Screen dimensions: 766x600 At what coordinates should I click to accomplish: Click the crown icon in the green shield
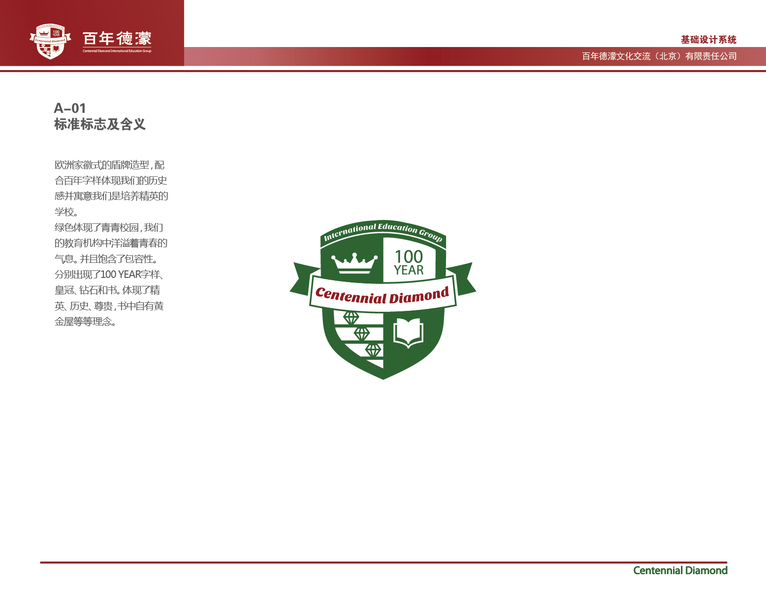(x=354, y=263)
